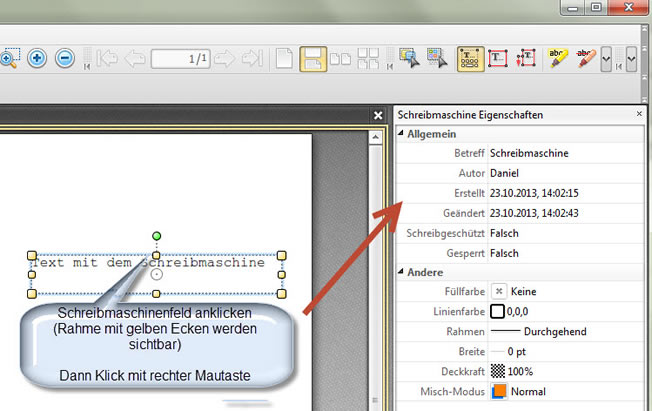652x411 pixels.
Task: Go to previous page arrow
Action: pos(135,58)
